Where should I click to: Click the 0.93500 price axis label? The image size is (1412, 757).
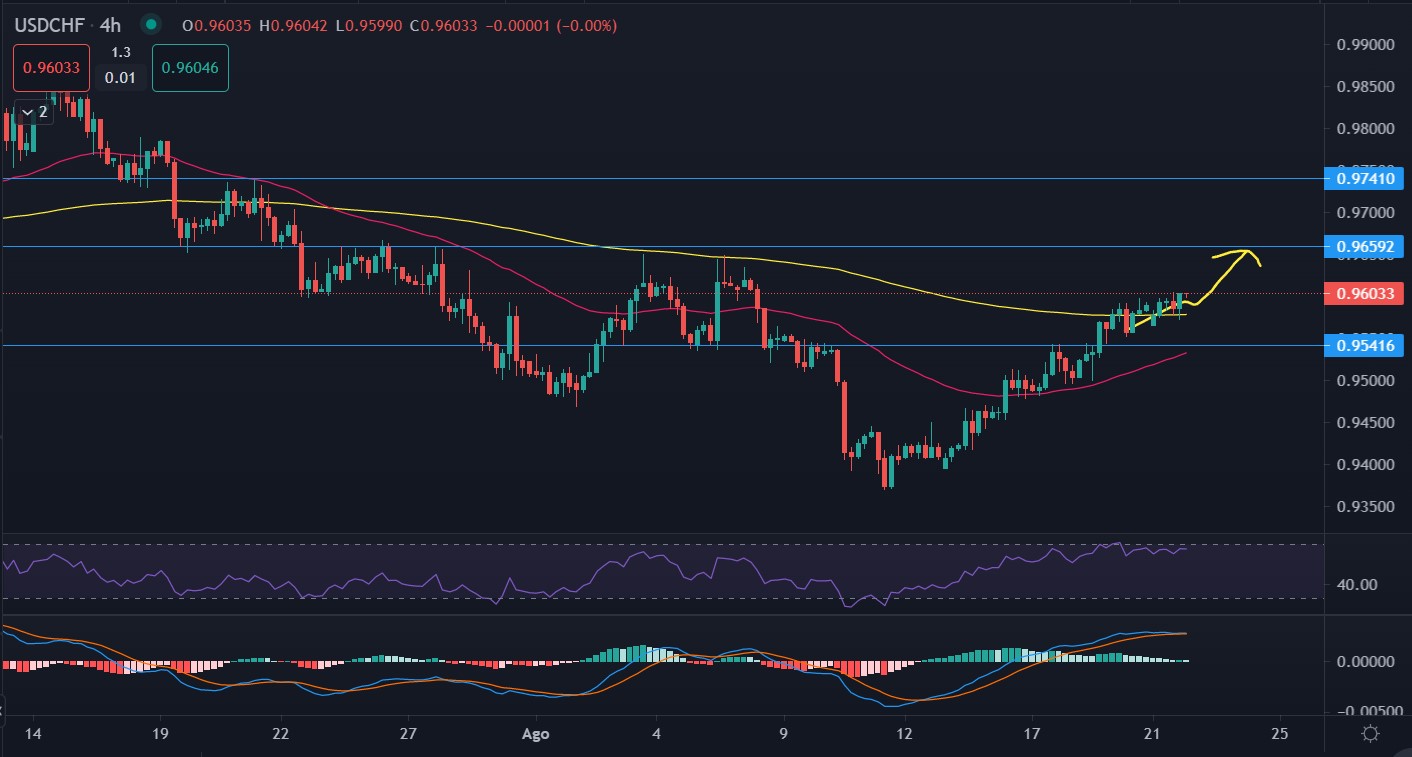click(x=1365, y=506)
